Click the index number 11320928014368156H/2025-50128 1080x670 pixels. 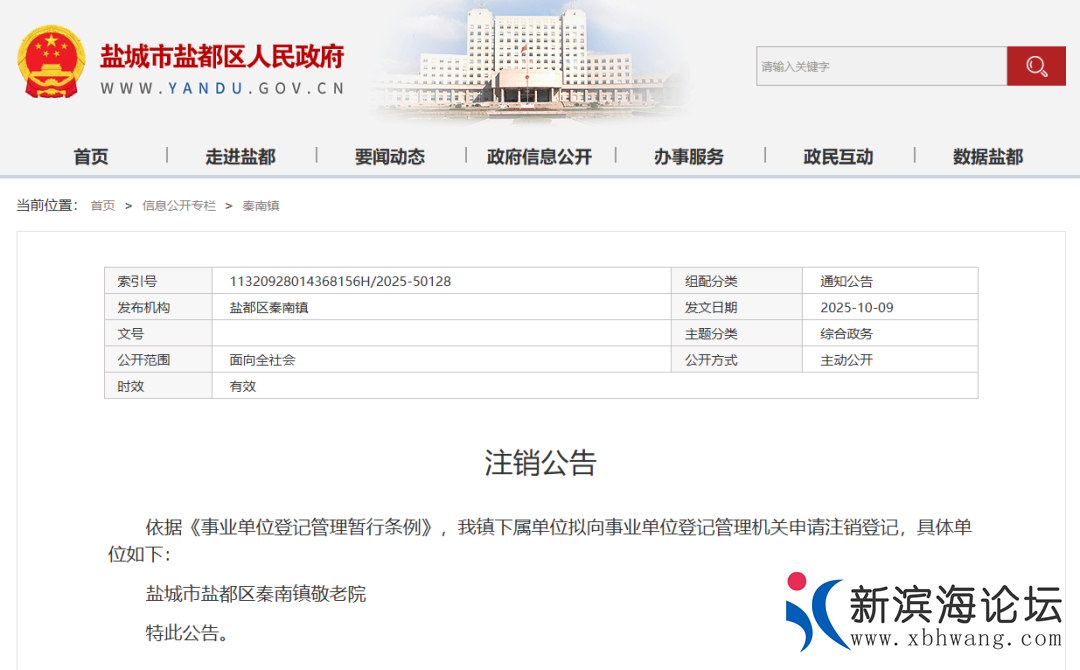click(x=340, y=281)
